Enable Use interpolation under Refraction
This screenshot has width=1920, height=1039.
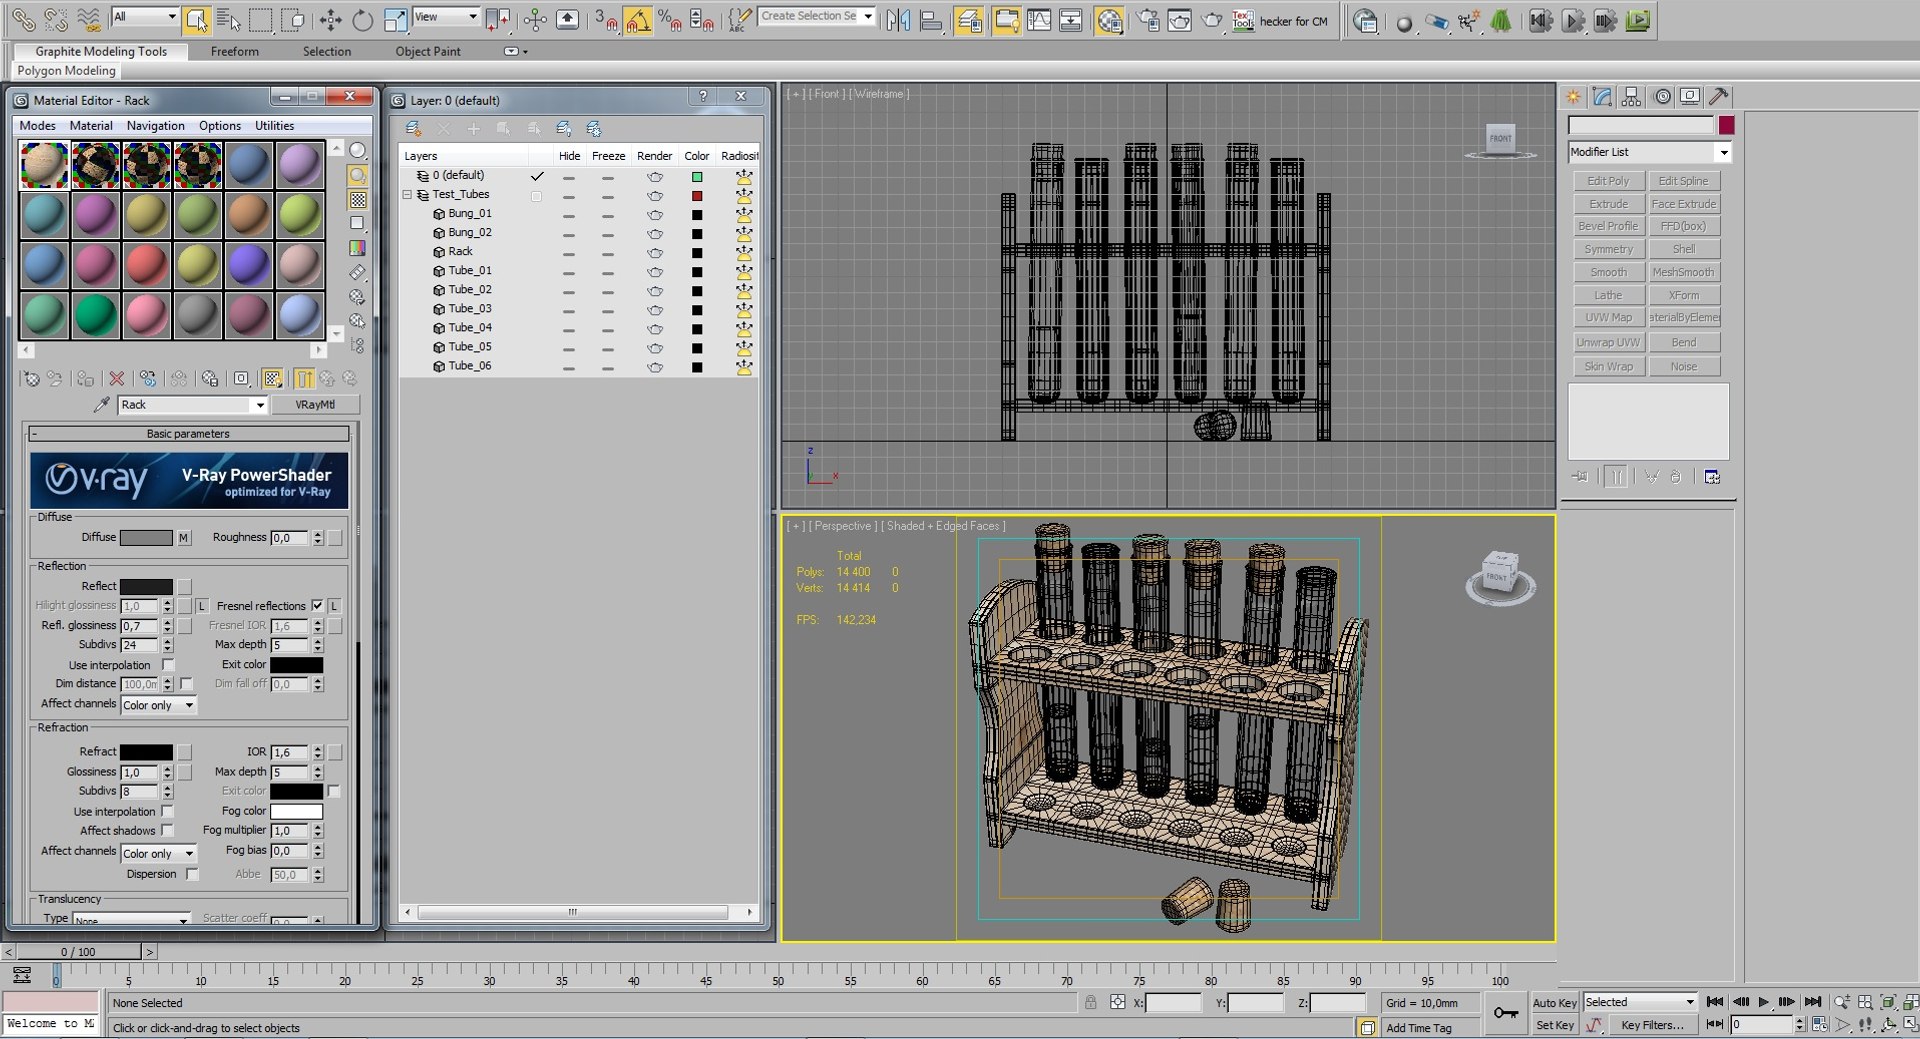[167, 811]
